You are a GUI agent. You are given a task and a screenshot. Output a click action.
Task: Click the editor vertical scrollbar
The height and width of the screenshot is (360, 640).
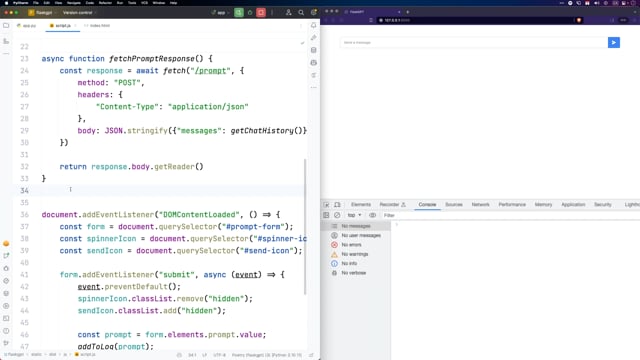(x=305, y=227)
